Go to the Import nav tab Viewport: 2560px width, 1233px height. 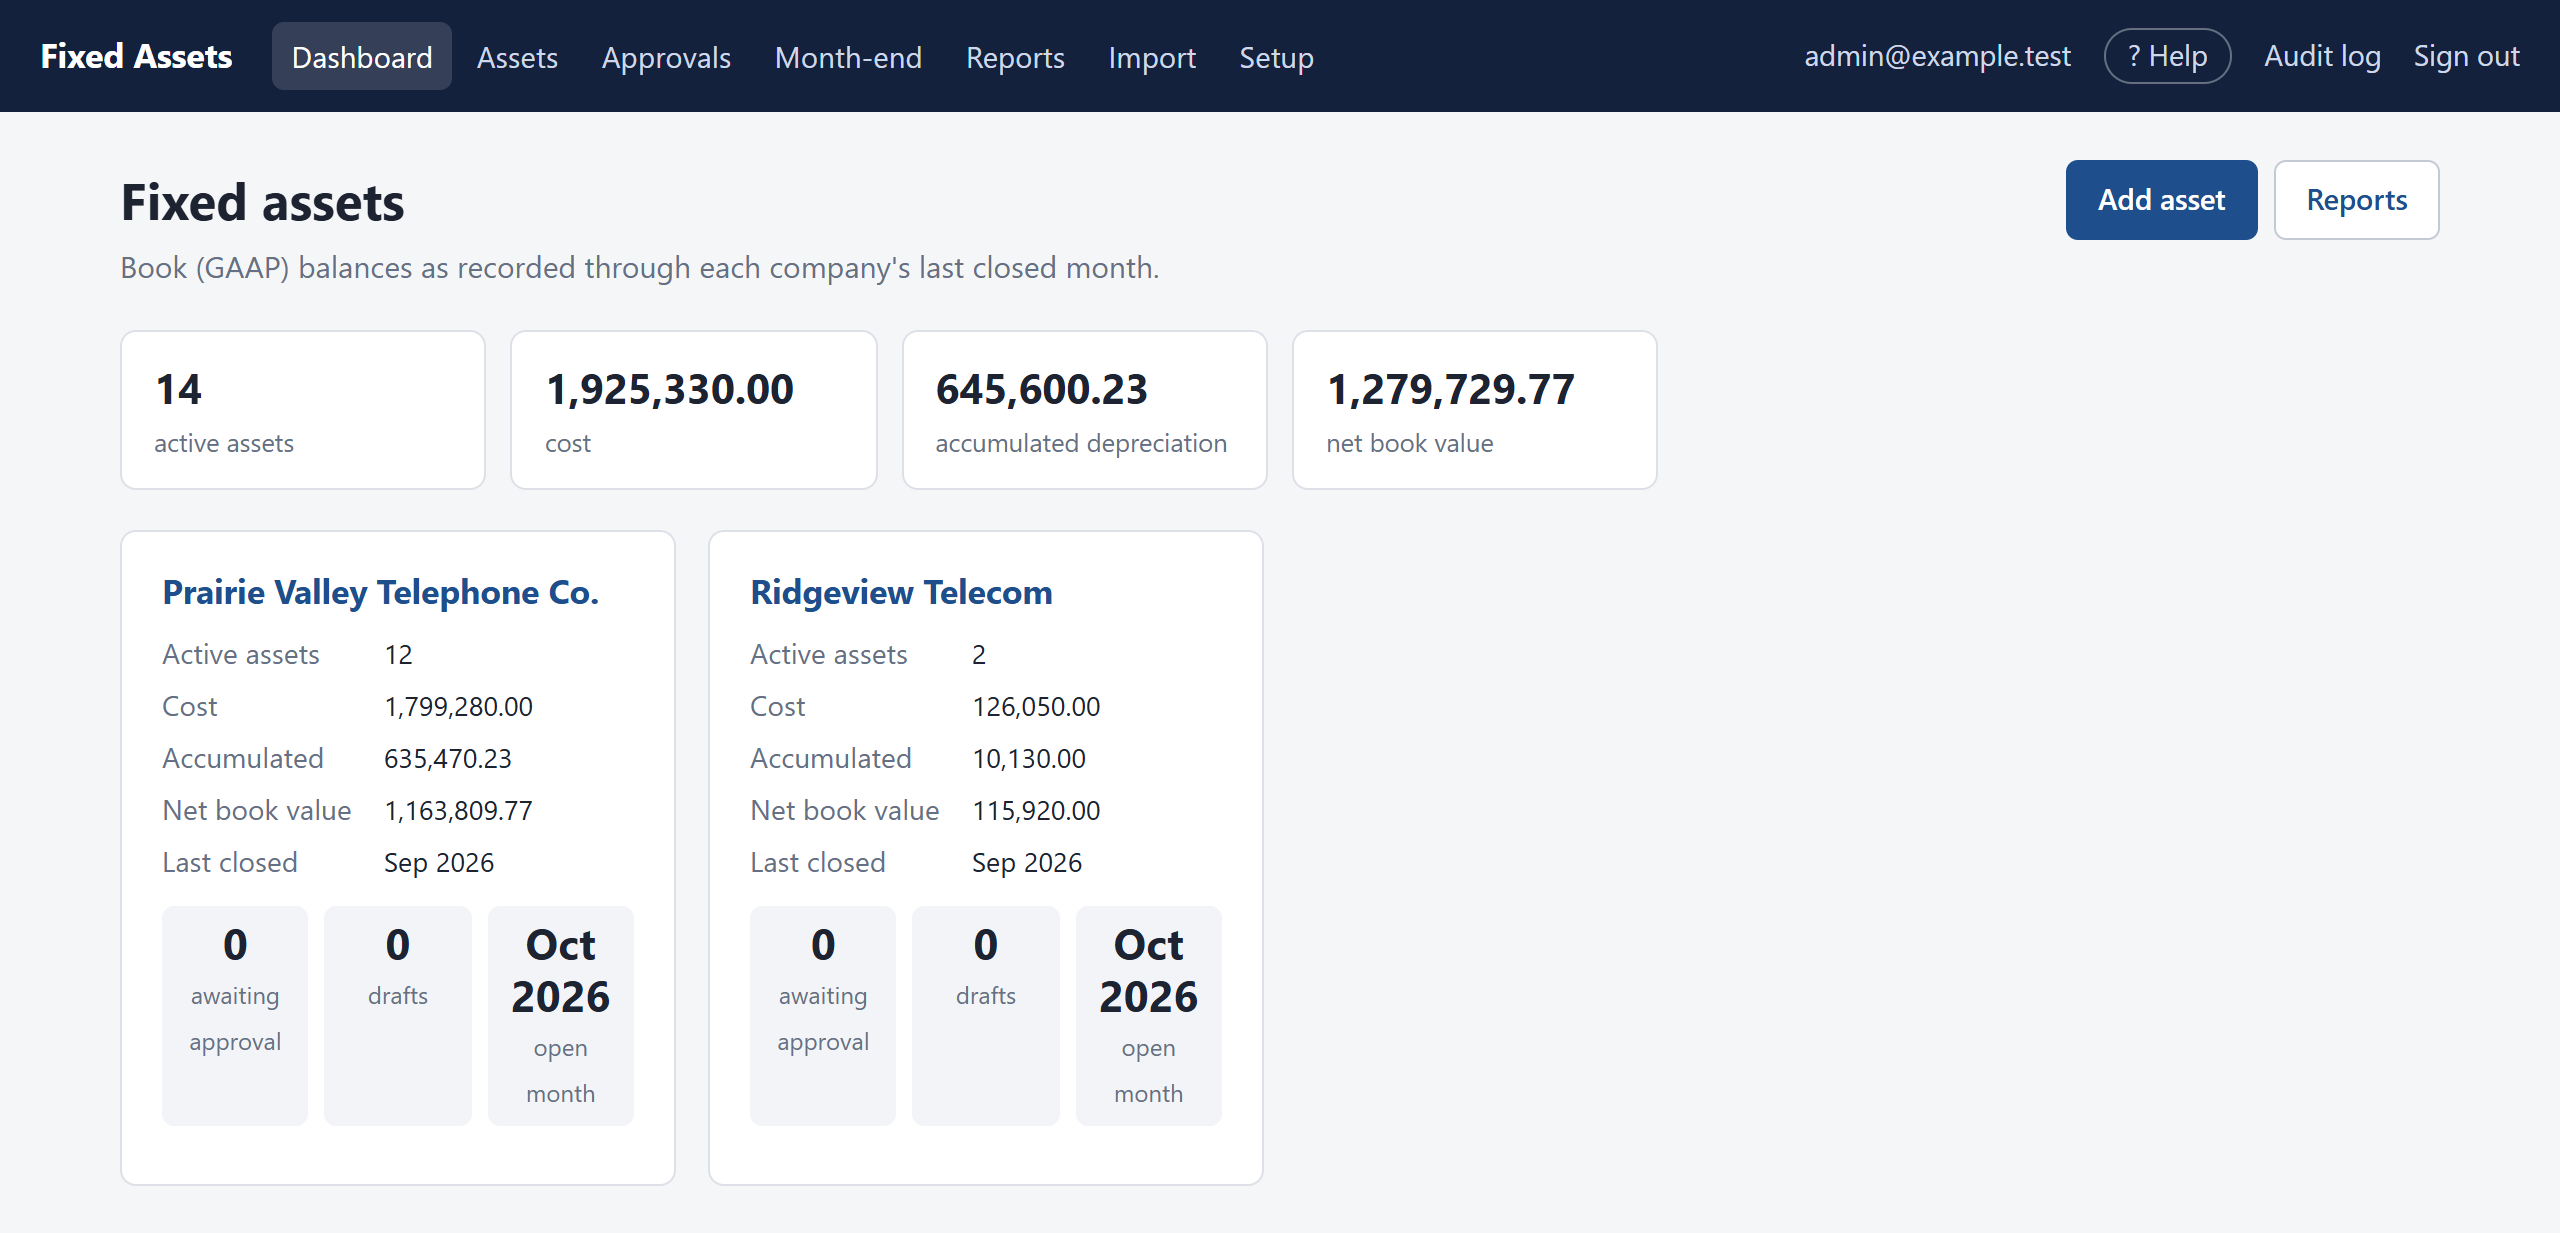[1152, 57]
